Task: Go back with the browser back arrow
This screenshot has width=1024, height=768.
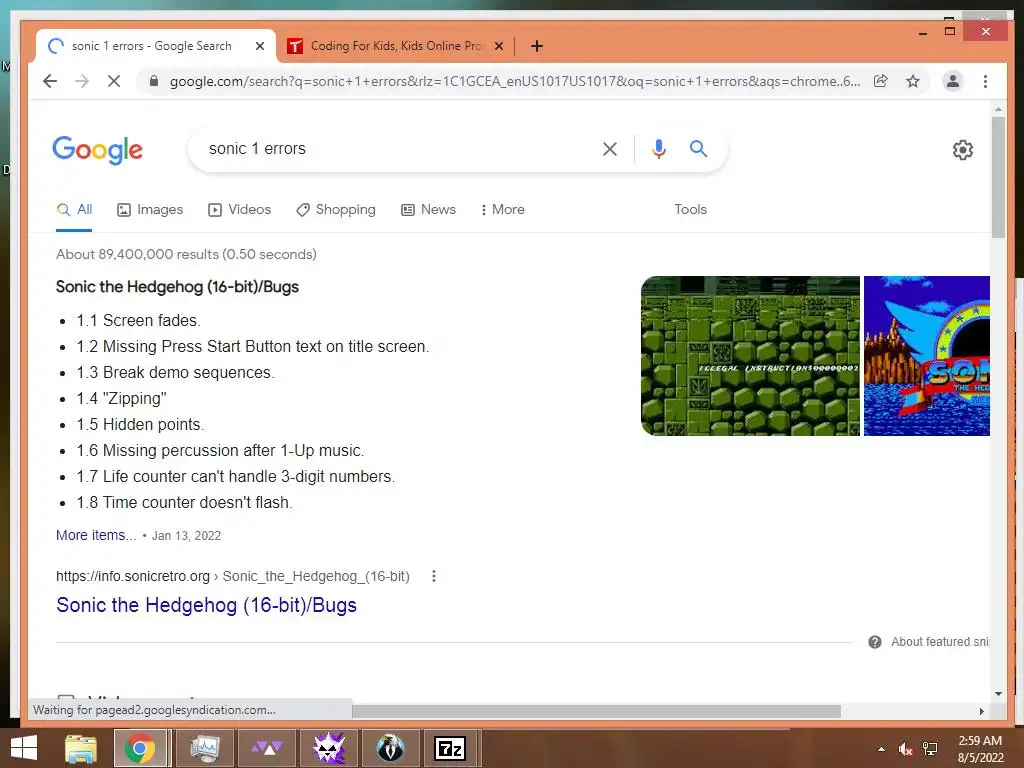Action: click(x=50, y=81)
